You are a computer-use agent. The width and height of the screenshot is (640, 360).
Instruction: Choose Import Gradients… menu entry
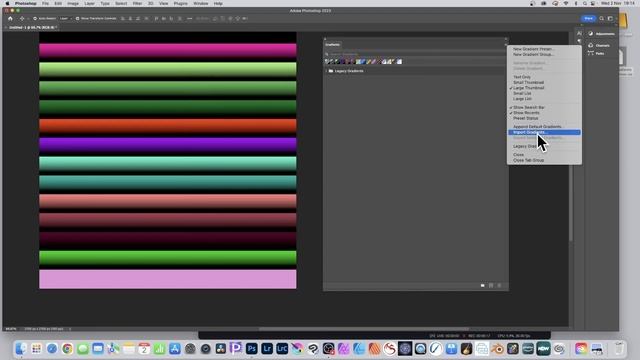pyautogui.click(x=544, y=132)
